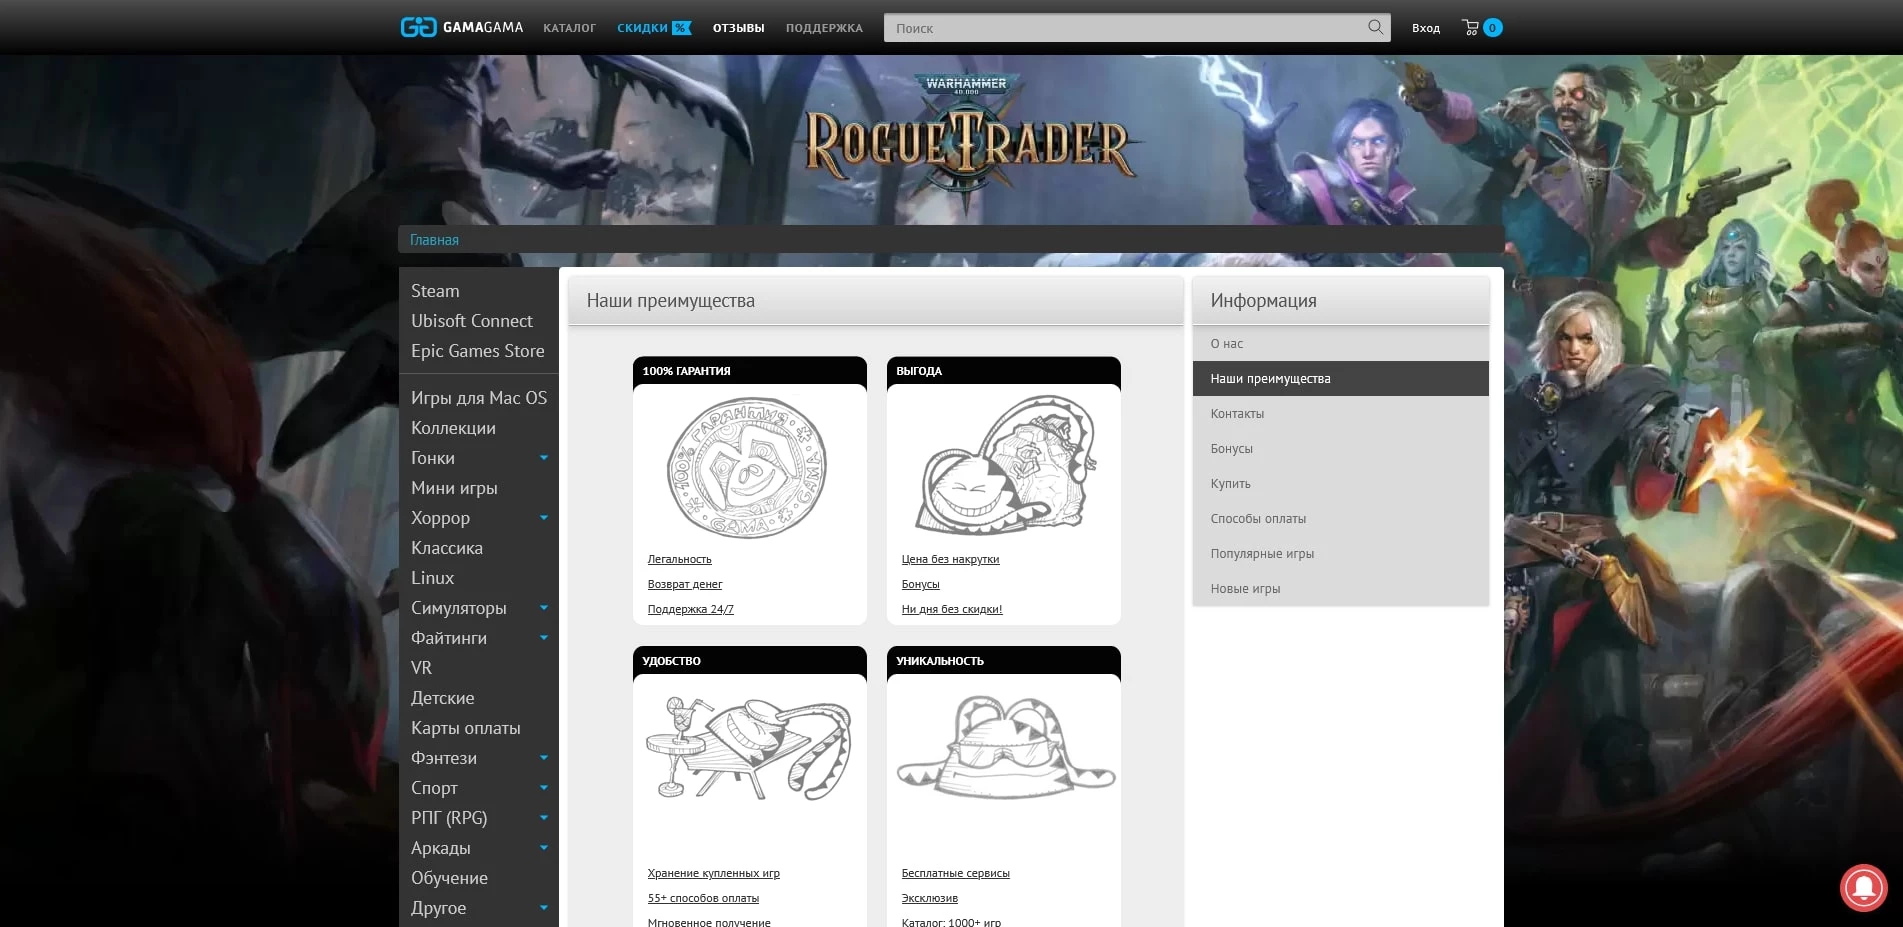Click the 100% guarantee coin illustration
This screenshot has height=927, width=1903.
click(x=747, y=468)
